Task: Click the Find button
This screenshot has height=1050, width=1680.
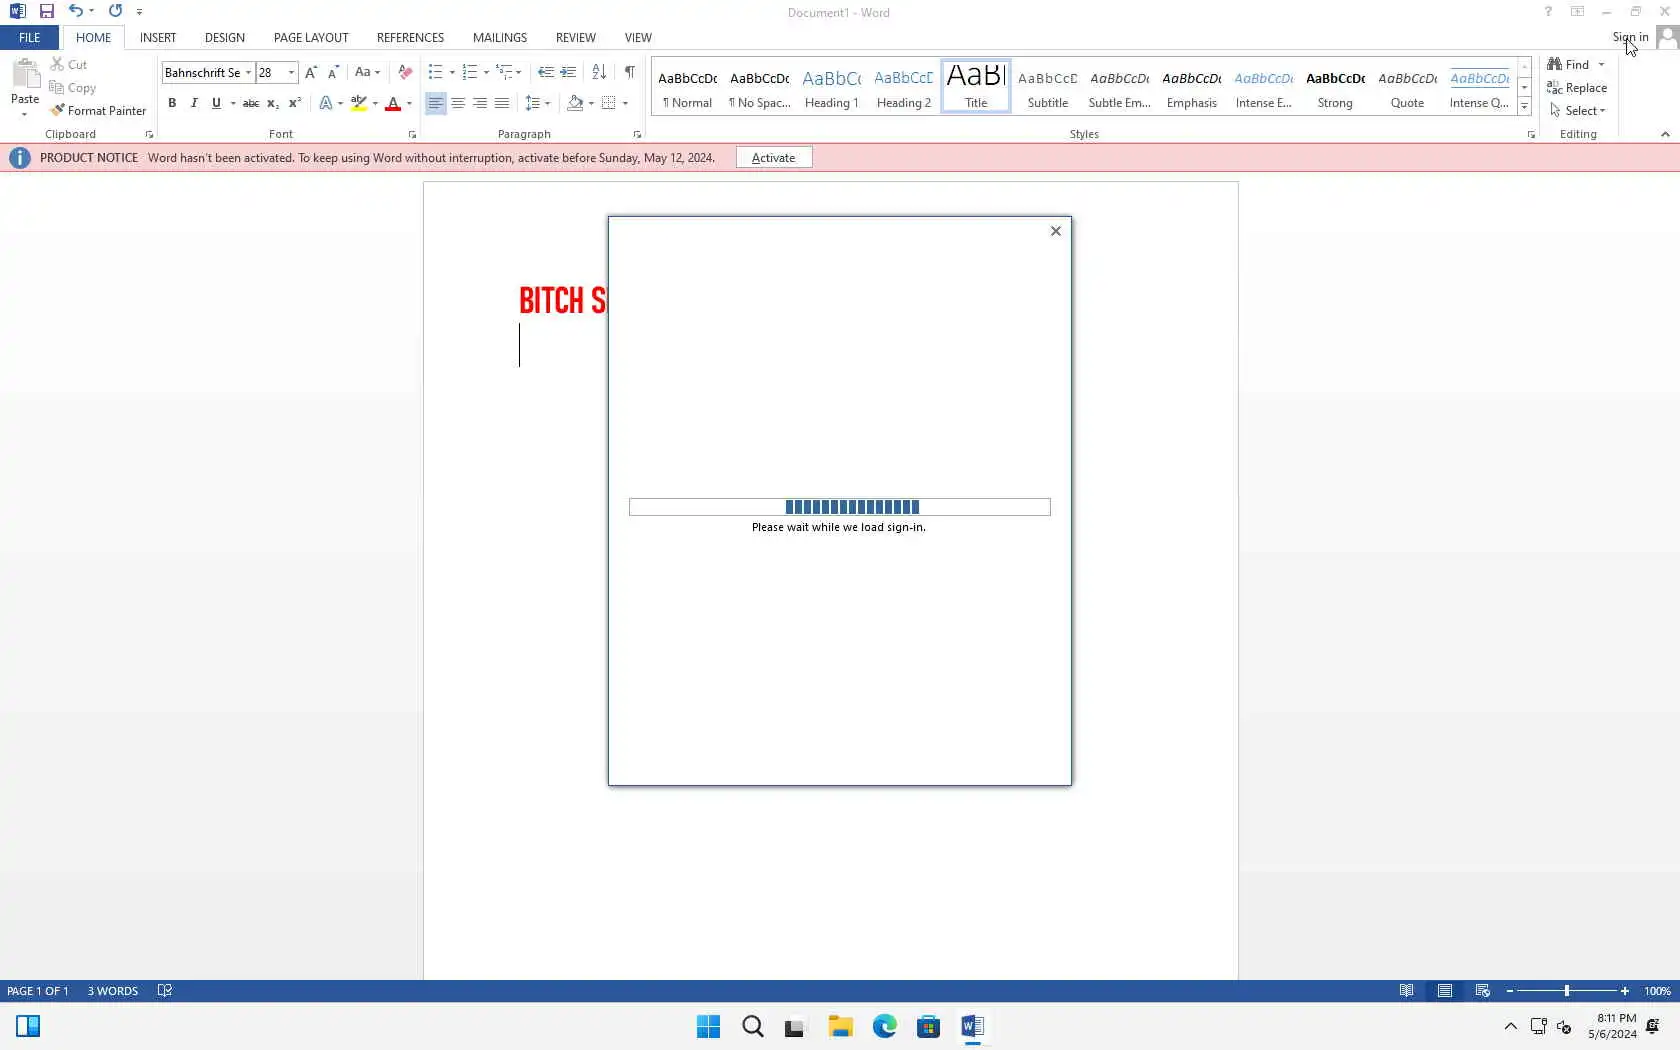Action: tap(1570, 64)
